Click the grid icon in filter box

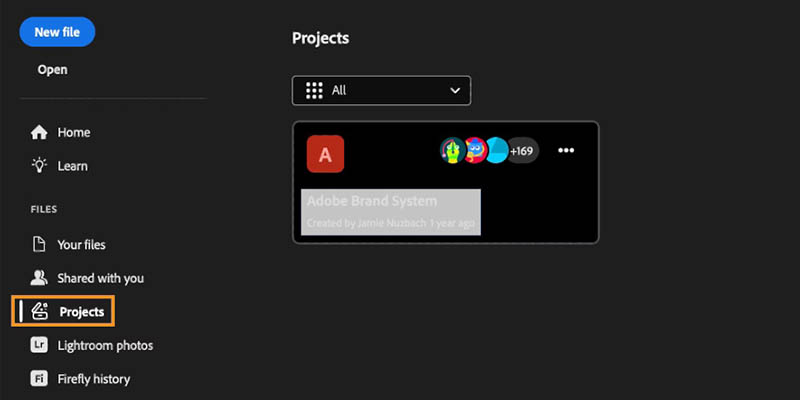pos(314,90)
